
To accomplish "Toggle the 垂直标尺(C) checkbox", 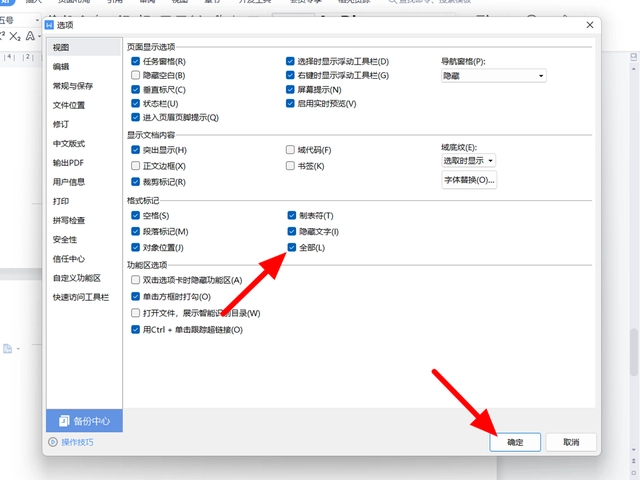I will 136,89.
